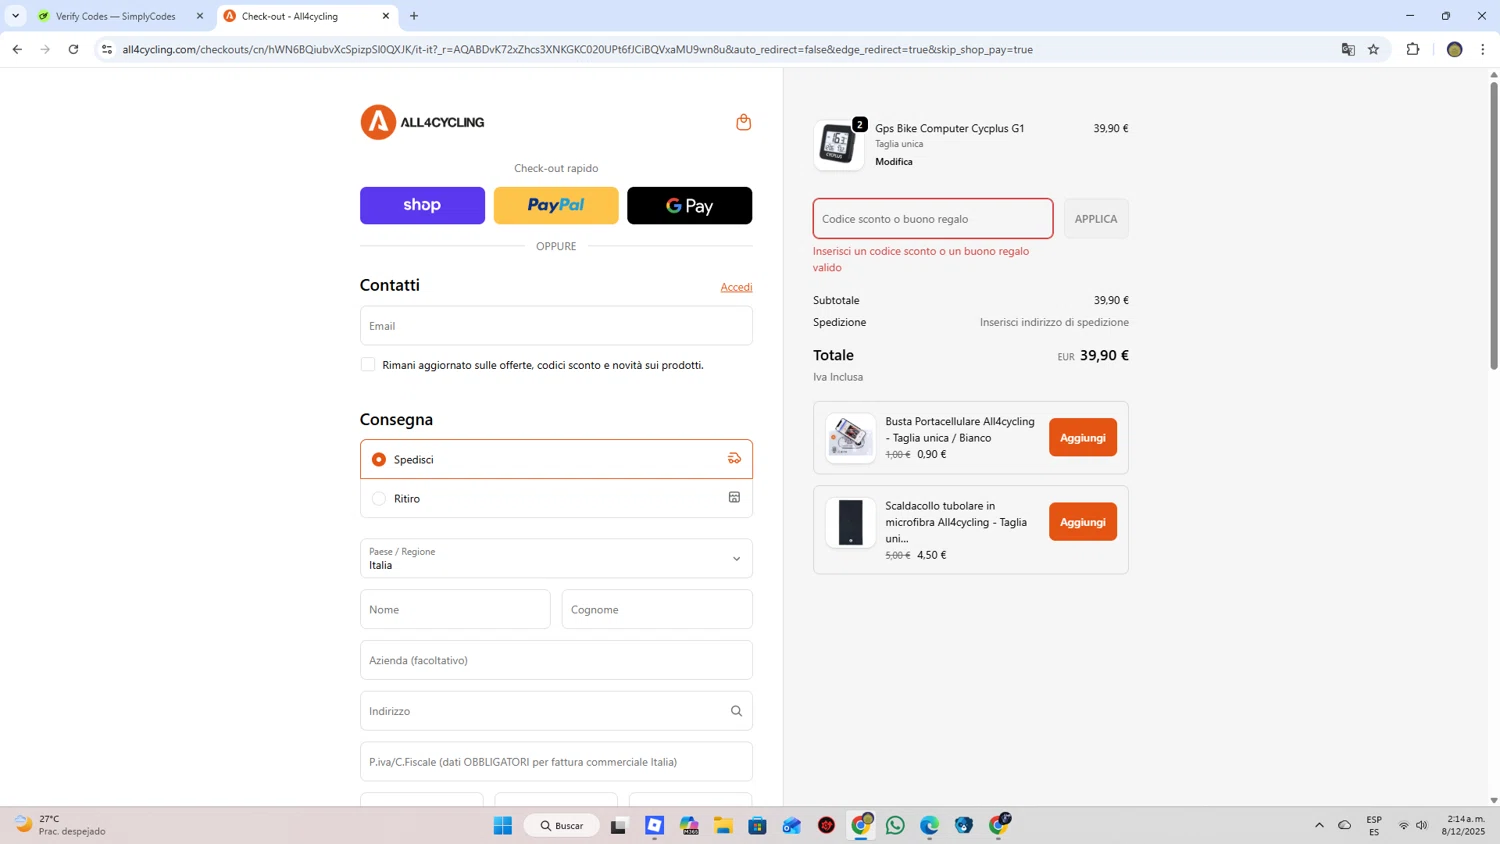This screenshot has width=1500, height=844.
Task: Open WhatsApp from the taskbar
Action: point(895,825)
